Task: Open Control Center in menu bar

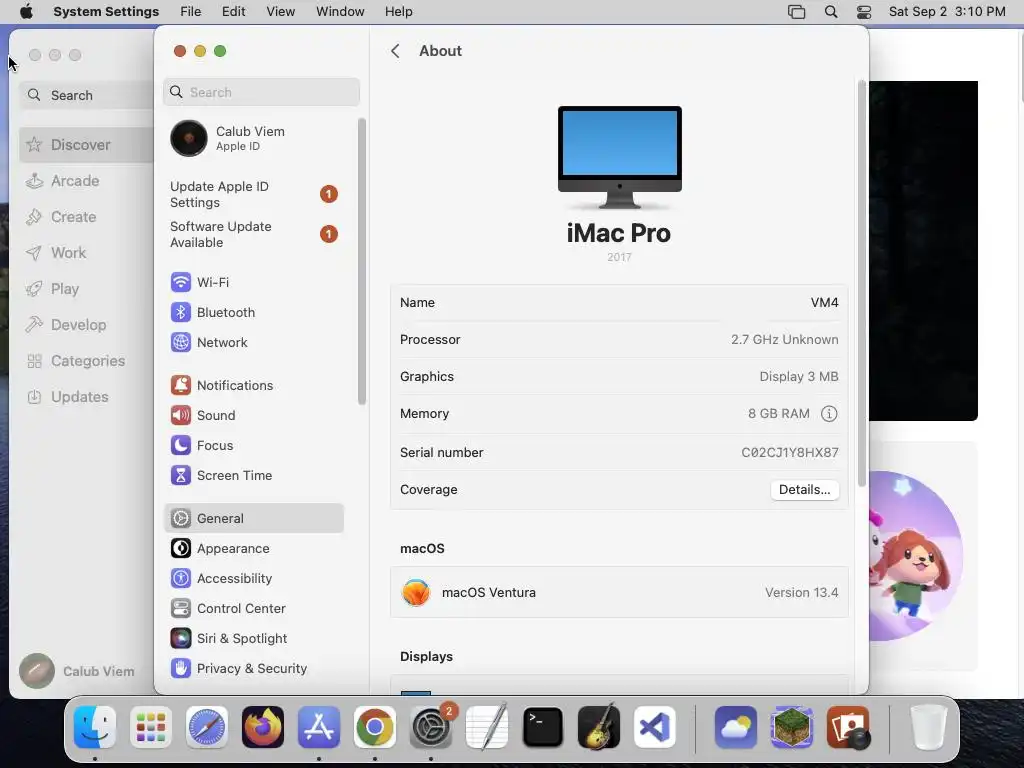Action: (x=864, y=11)
